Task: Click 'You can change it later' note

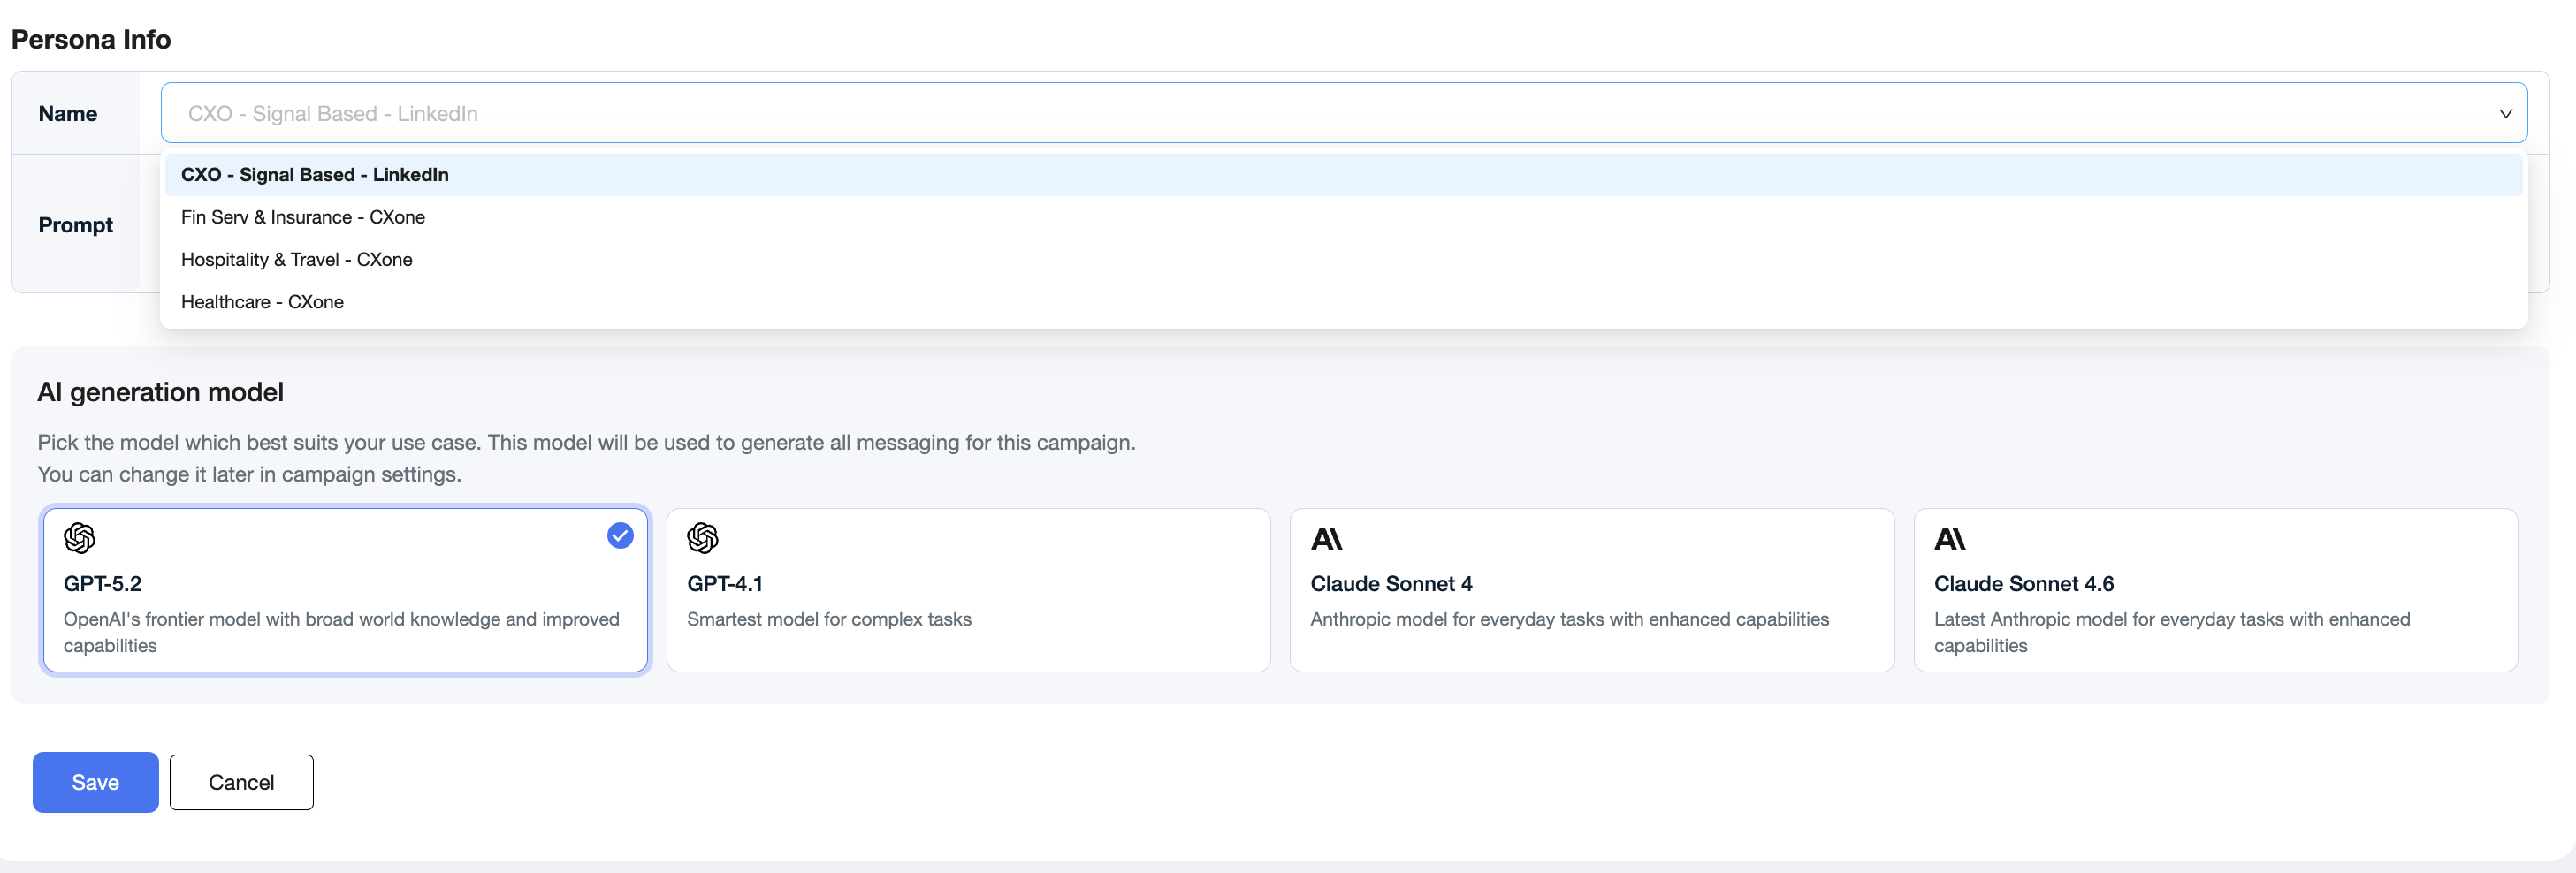Action: [x=249, y=474]
